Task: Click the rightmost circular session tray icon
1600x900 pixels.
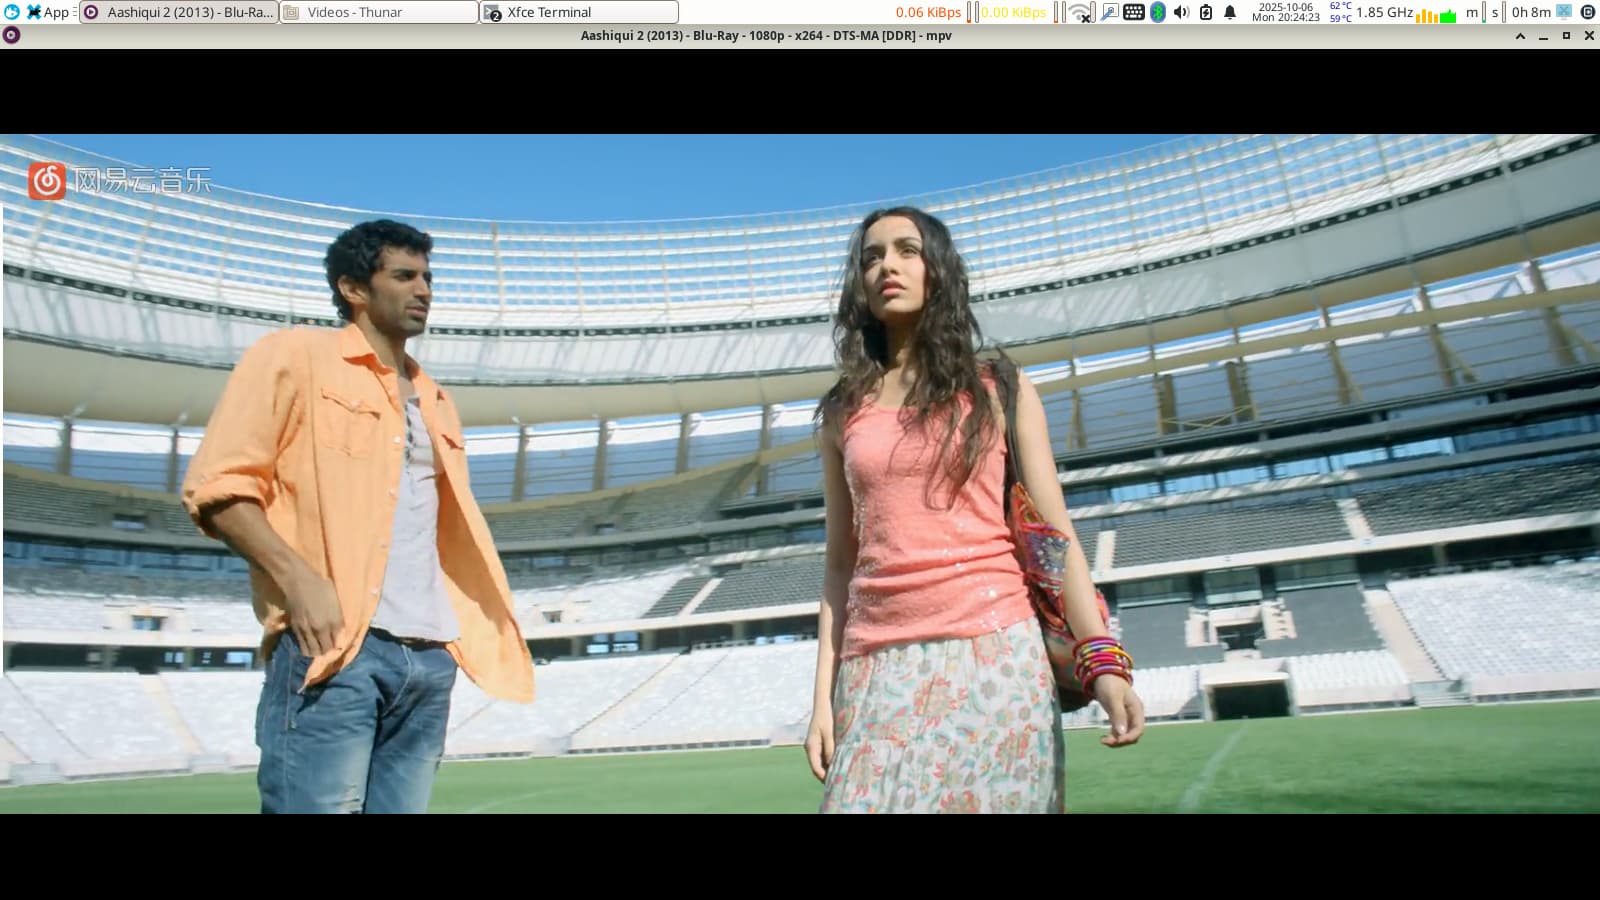Action: (1587, 12)
